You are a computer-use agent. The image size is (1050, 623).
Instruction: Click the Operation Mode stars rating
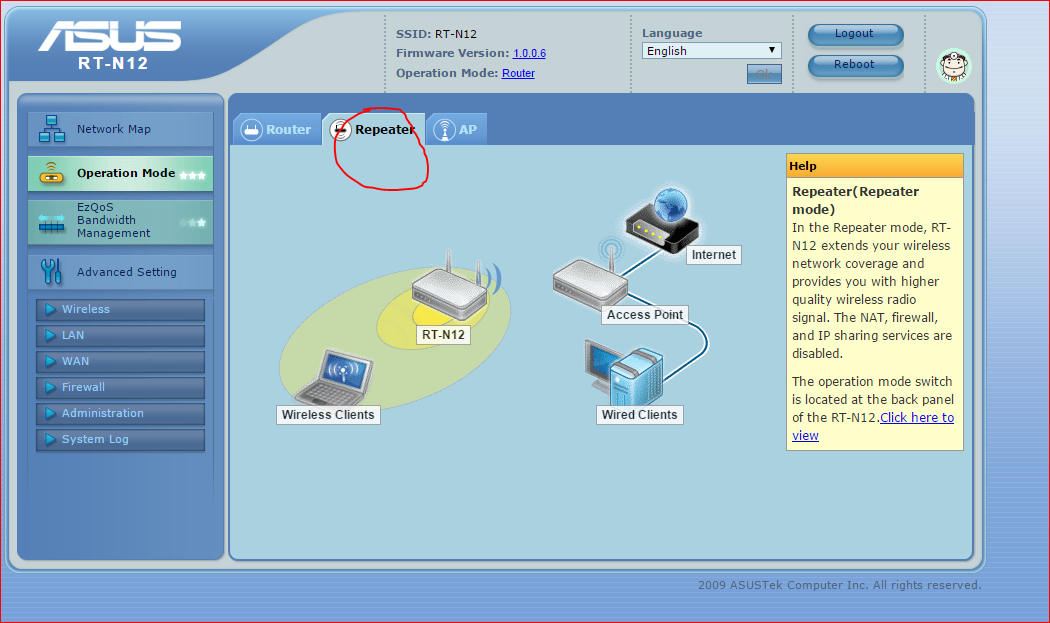click(193, 176)
